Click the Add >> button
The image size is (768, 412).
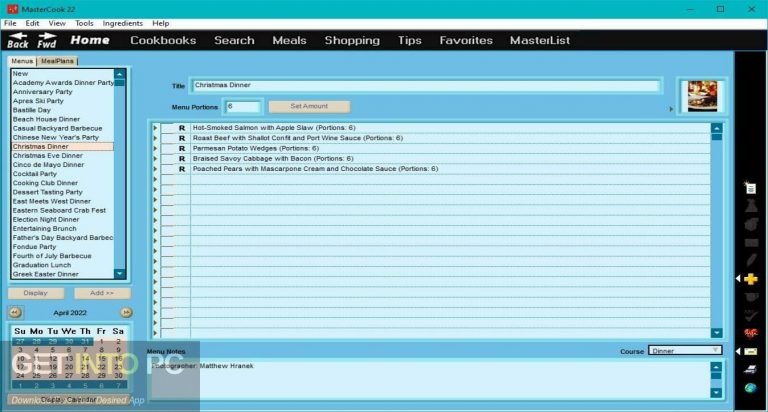coord(102,293)
